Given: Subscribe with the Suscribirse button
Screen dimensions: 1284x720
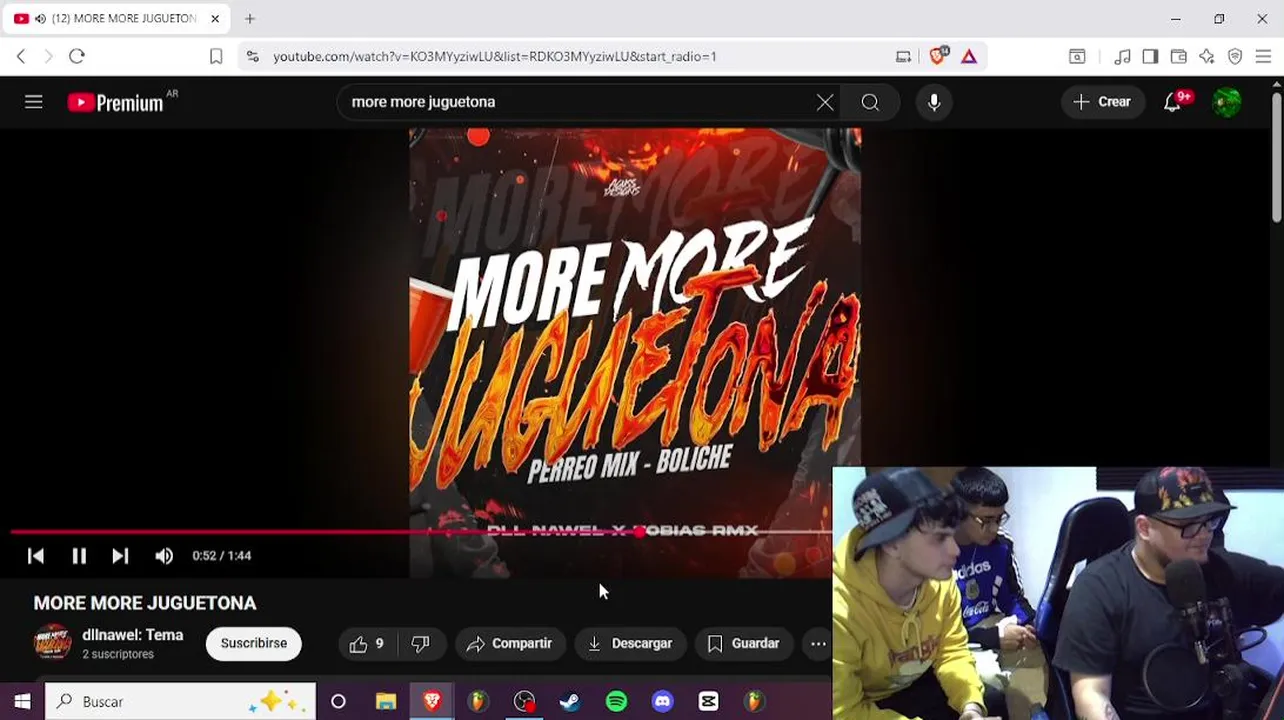Looking at the screenshot, I should click(254, 643).
